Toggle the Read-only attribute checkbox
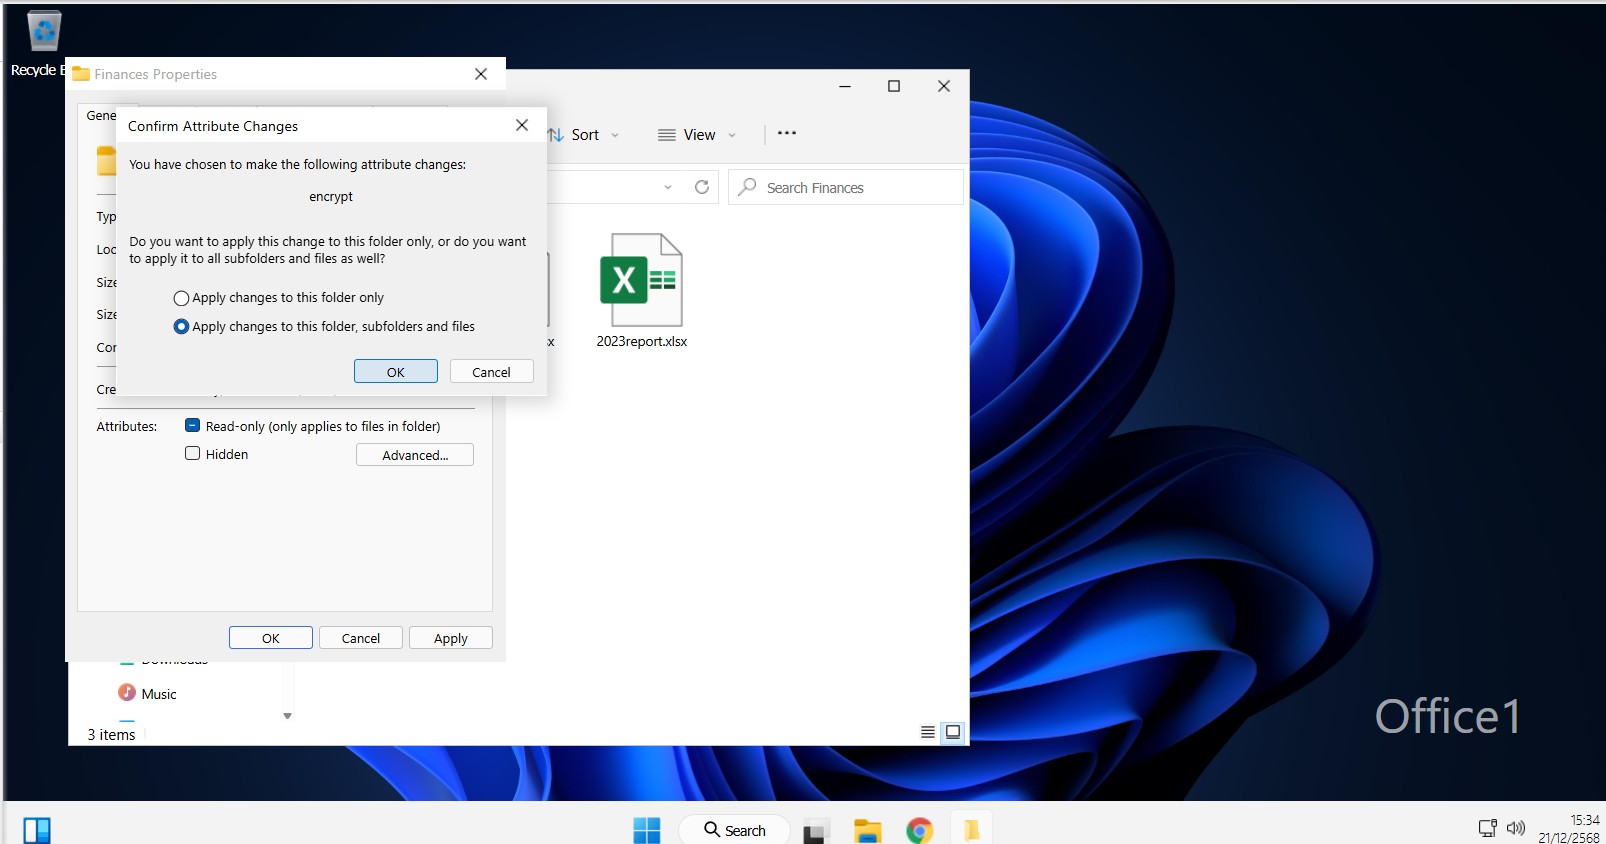This screenshot has height=844, width=1606. tap(193, 426)
